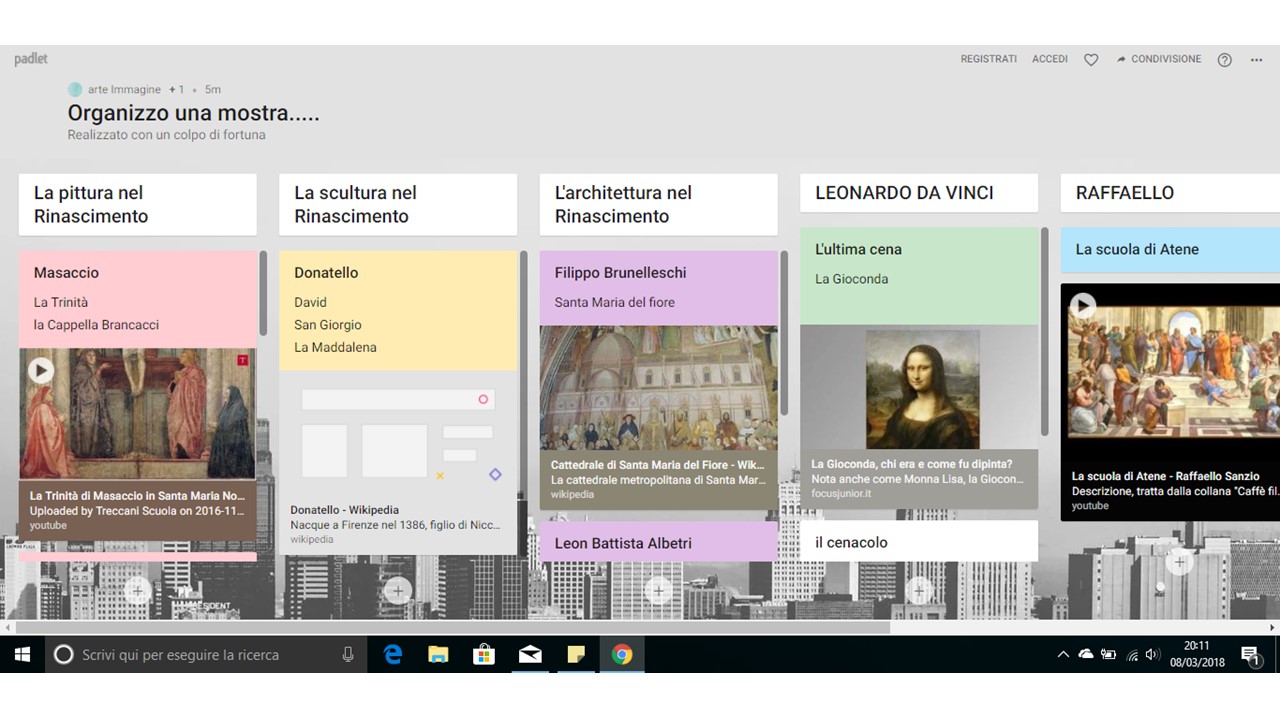
Task: Open the Donatello - Wikipedia link card
Action: tap(398, 524)
